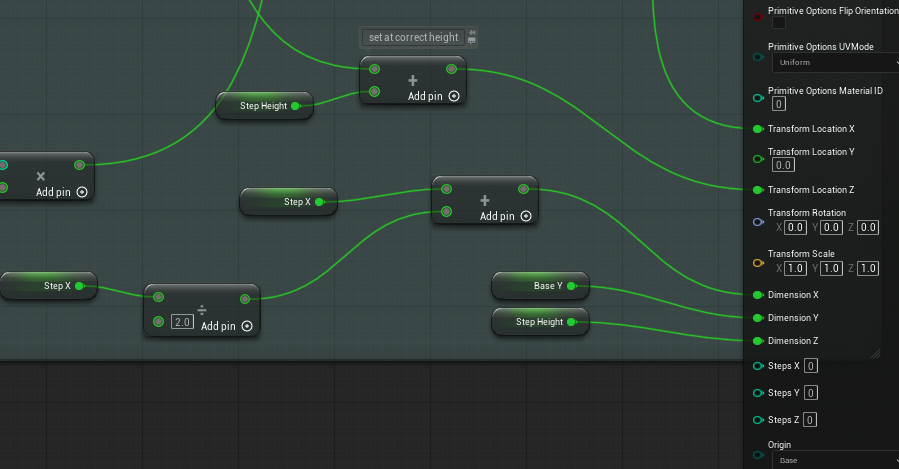Click the Dimension X input pin
899x469 pixels.
pos(758,295)
